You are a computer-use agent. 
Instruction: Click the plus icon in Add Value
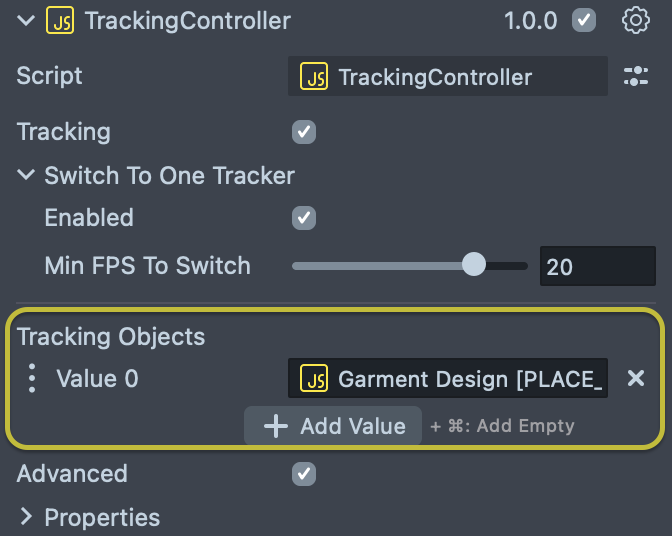pos(276,426)
